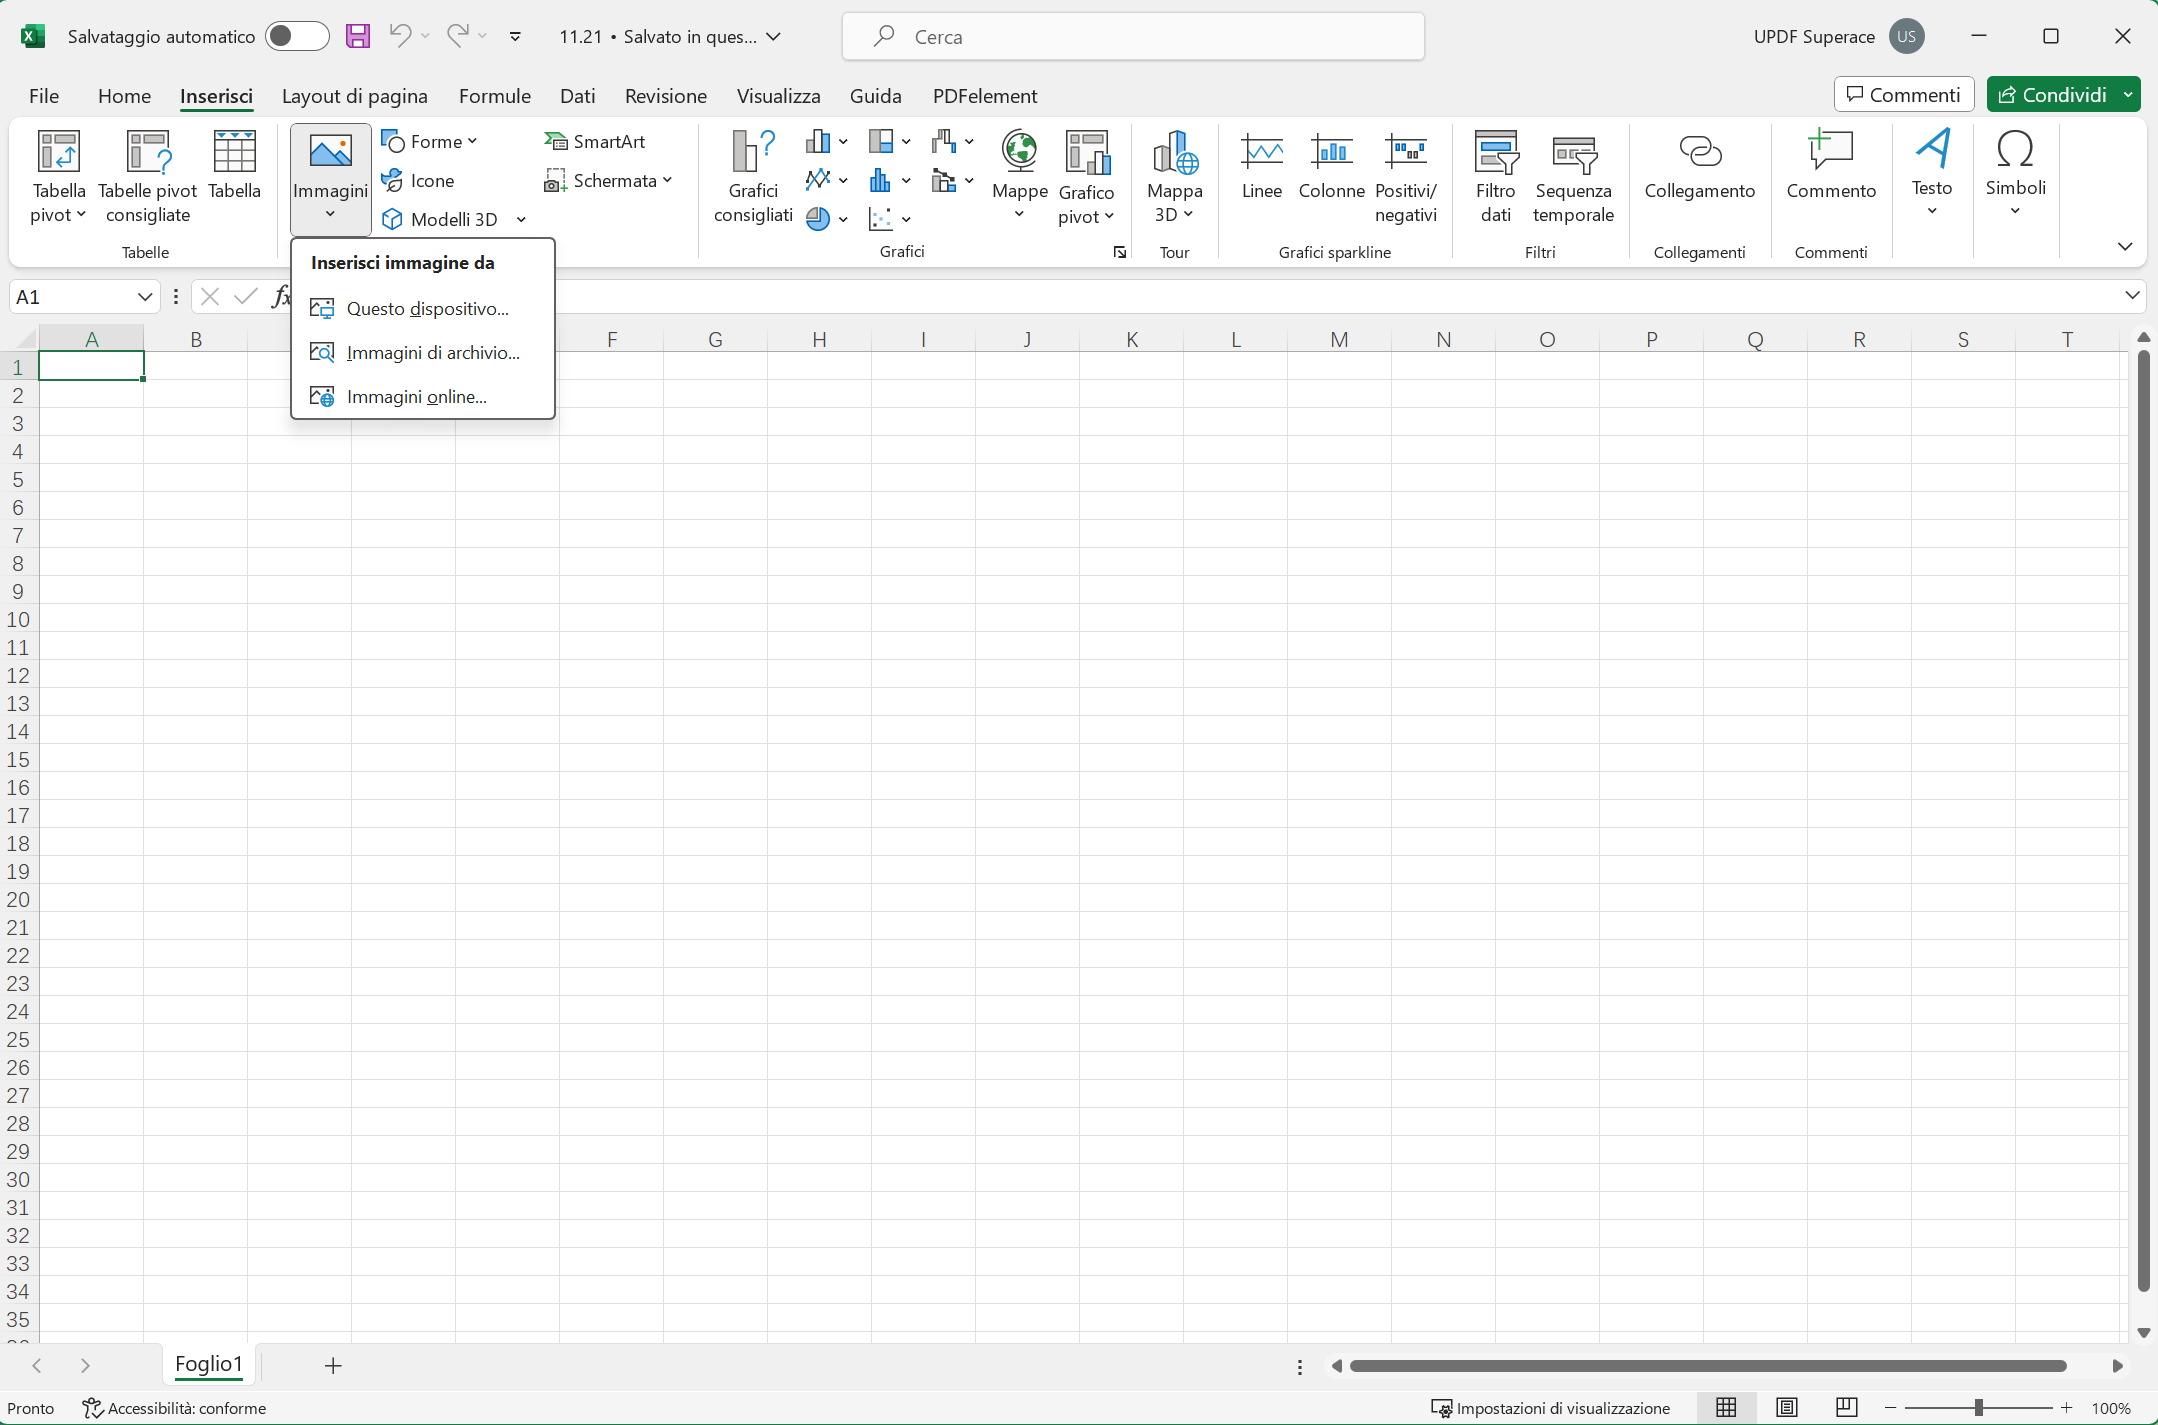Switch to page layout view icon
Viewport: 2158px width, 1425px height.
click(x=1787, y=1407)
